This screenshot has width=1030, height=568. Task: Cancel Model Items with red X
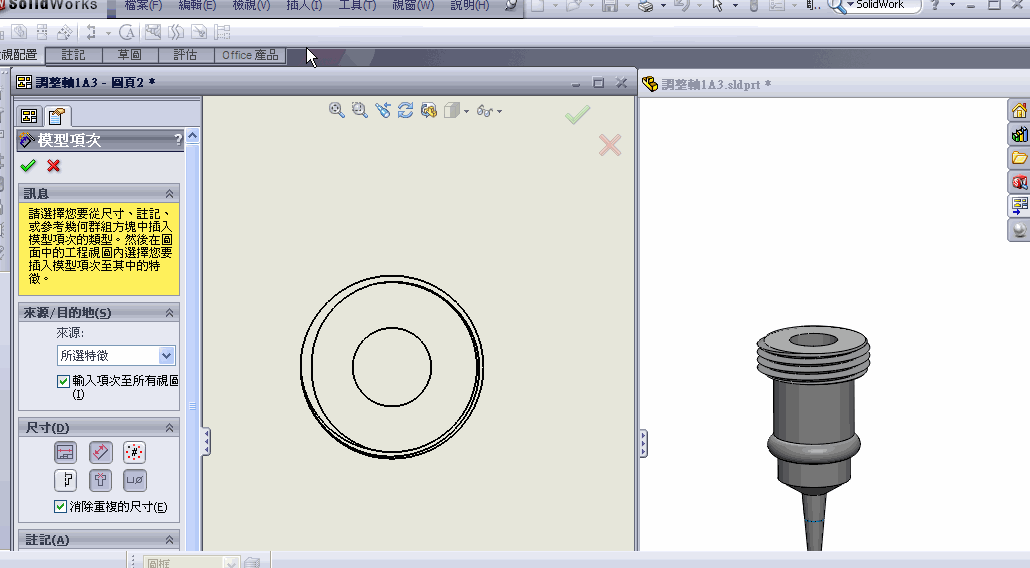click(54, 165)
